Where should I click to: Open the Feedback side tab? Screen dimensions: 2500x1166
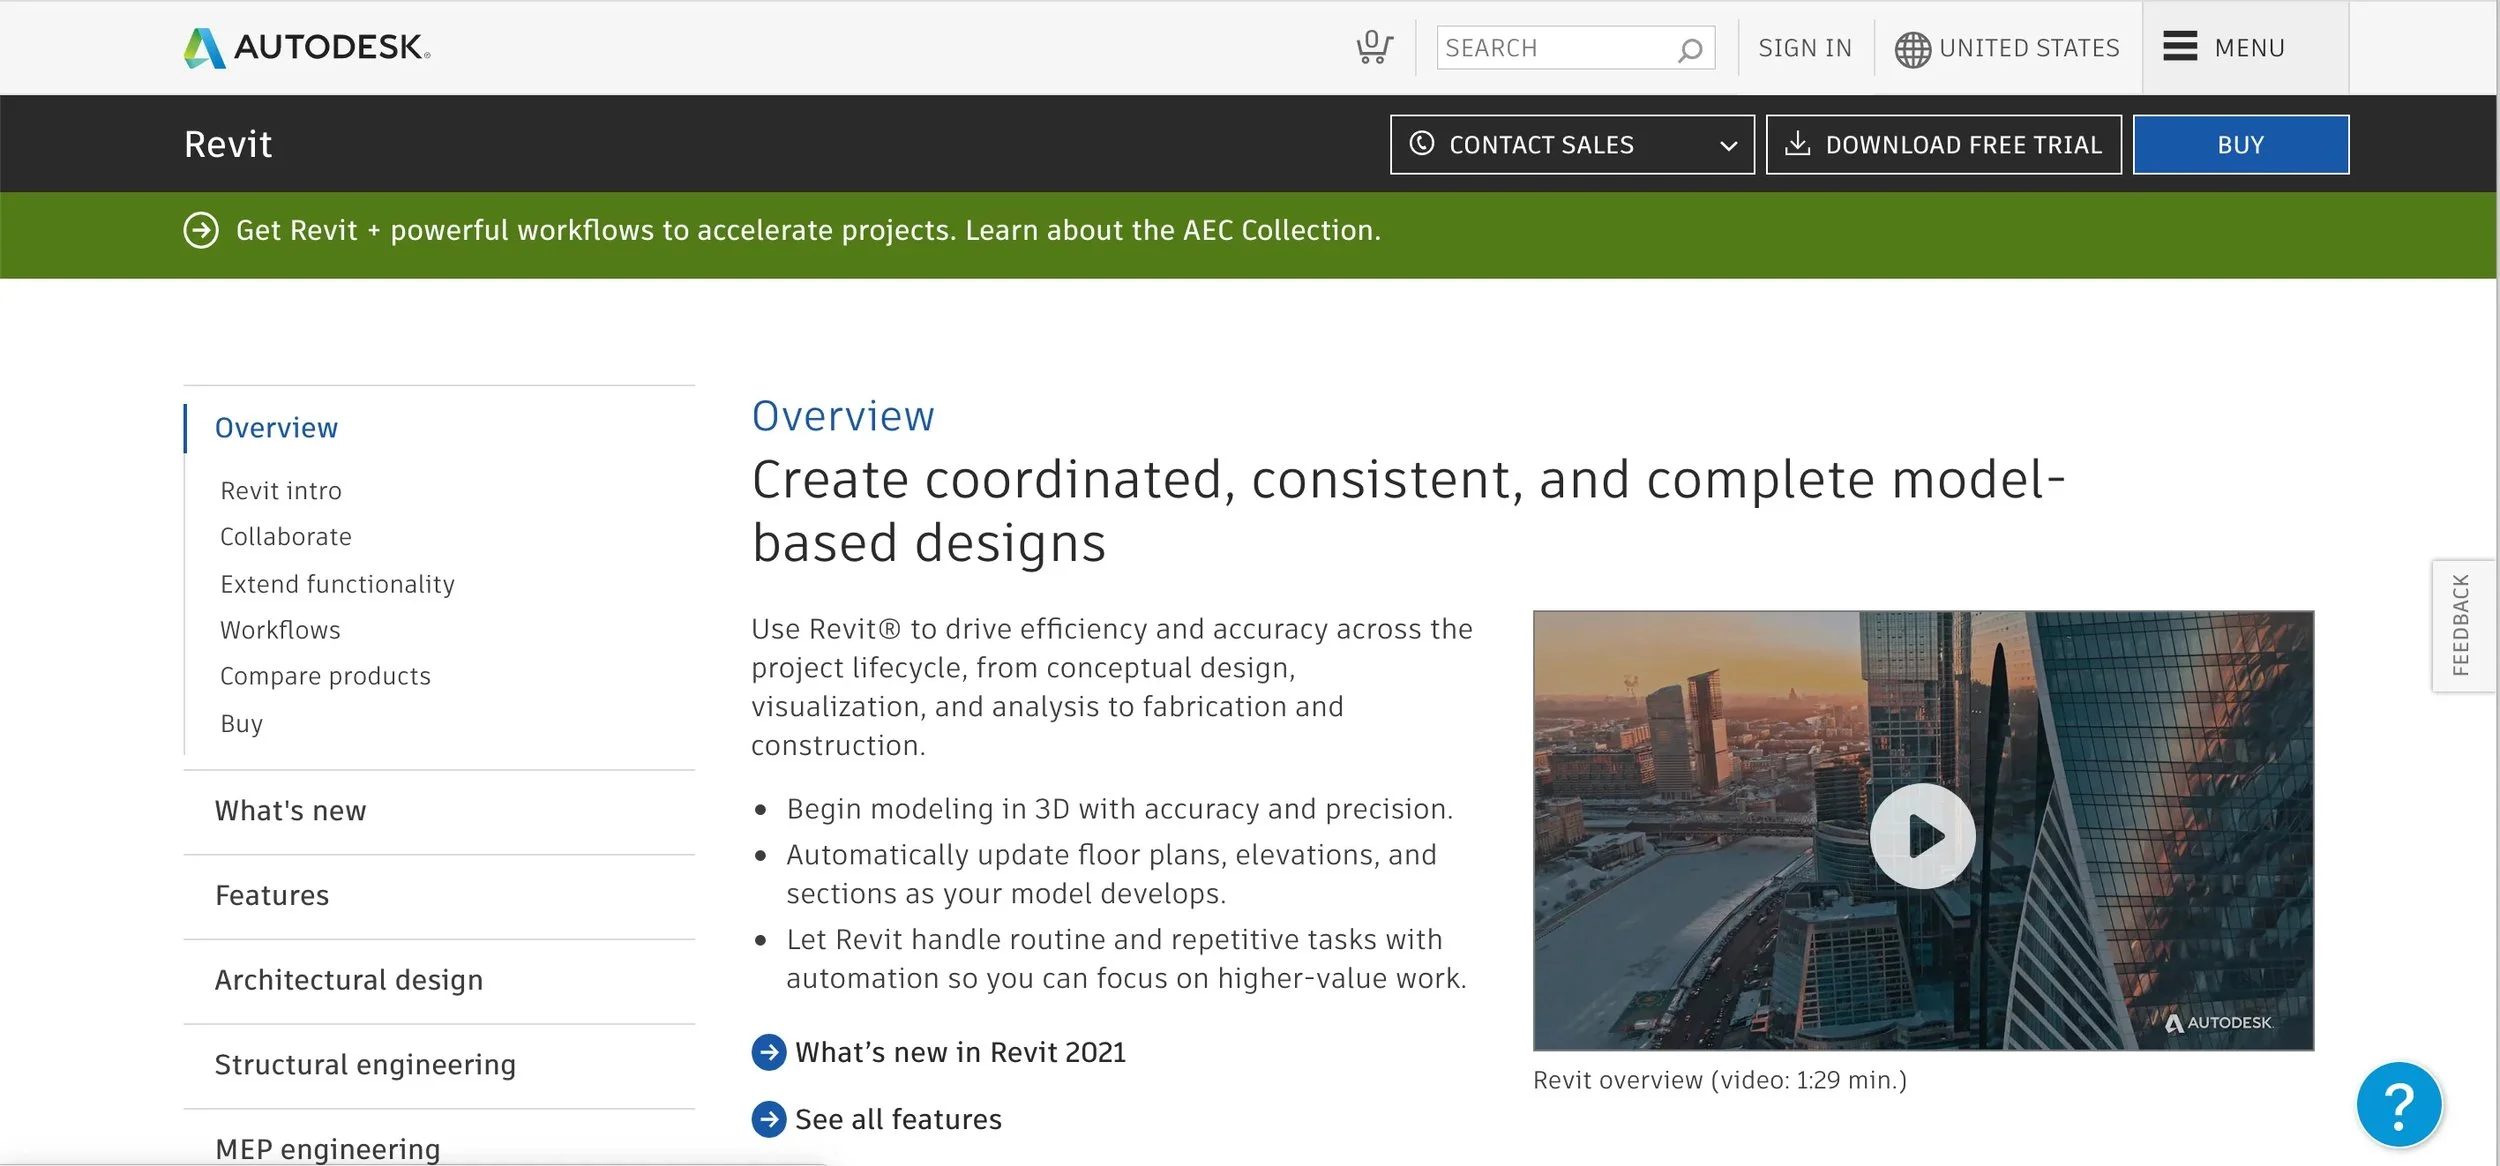coord(2460,625)
